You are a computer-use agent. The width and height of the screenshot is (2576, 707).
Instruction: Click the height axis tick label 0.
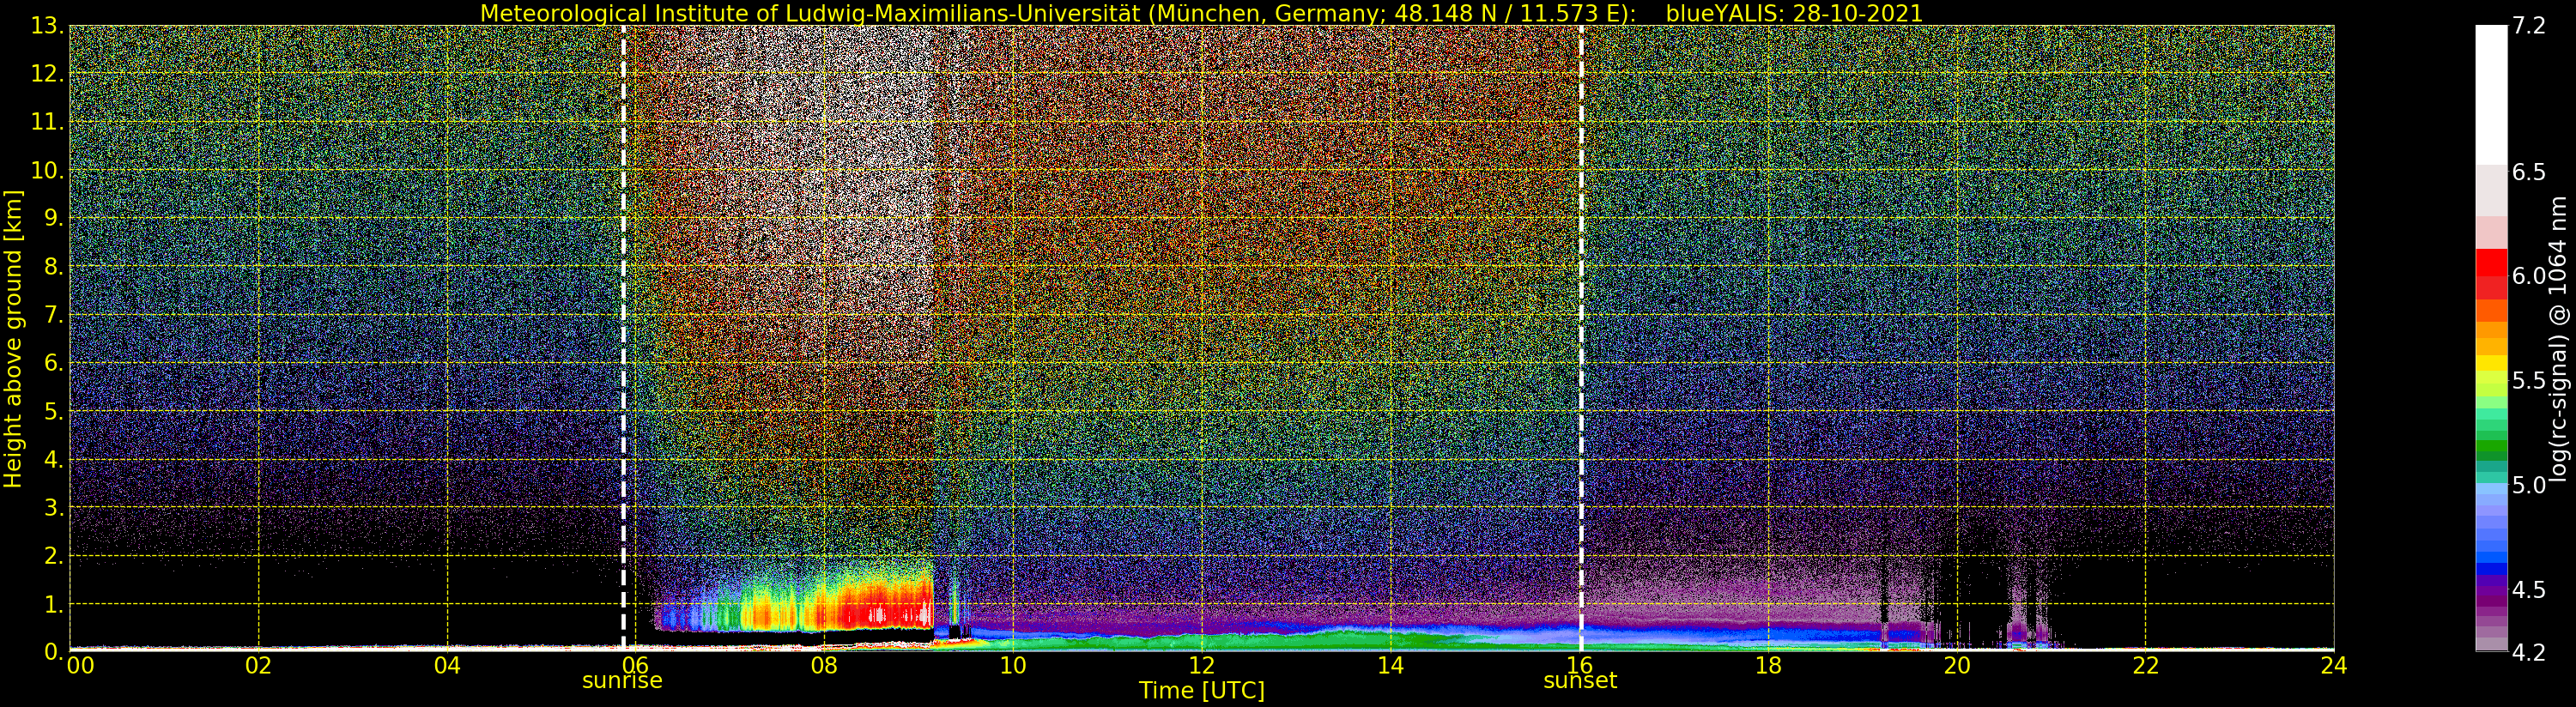tap(55, 651)
